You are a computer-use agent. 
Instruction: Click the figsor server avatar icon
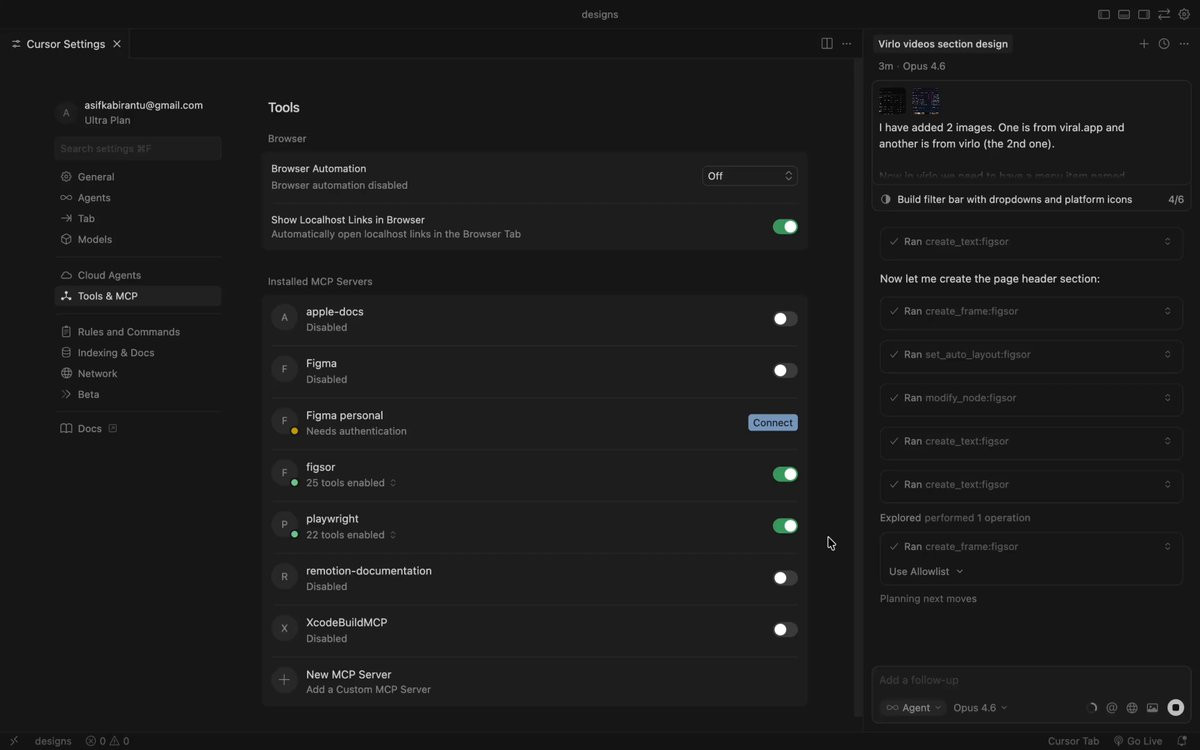[x=284, y=473]
